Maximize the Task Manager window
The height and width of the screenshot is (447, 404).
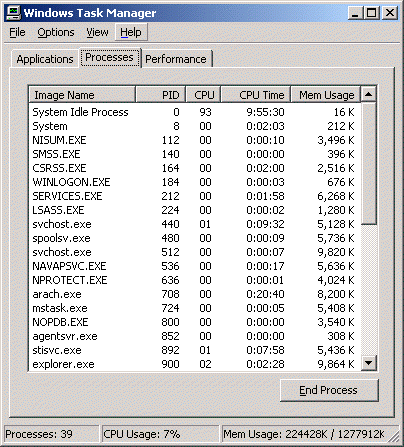371,13
